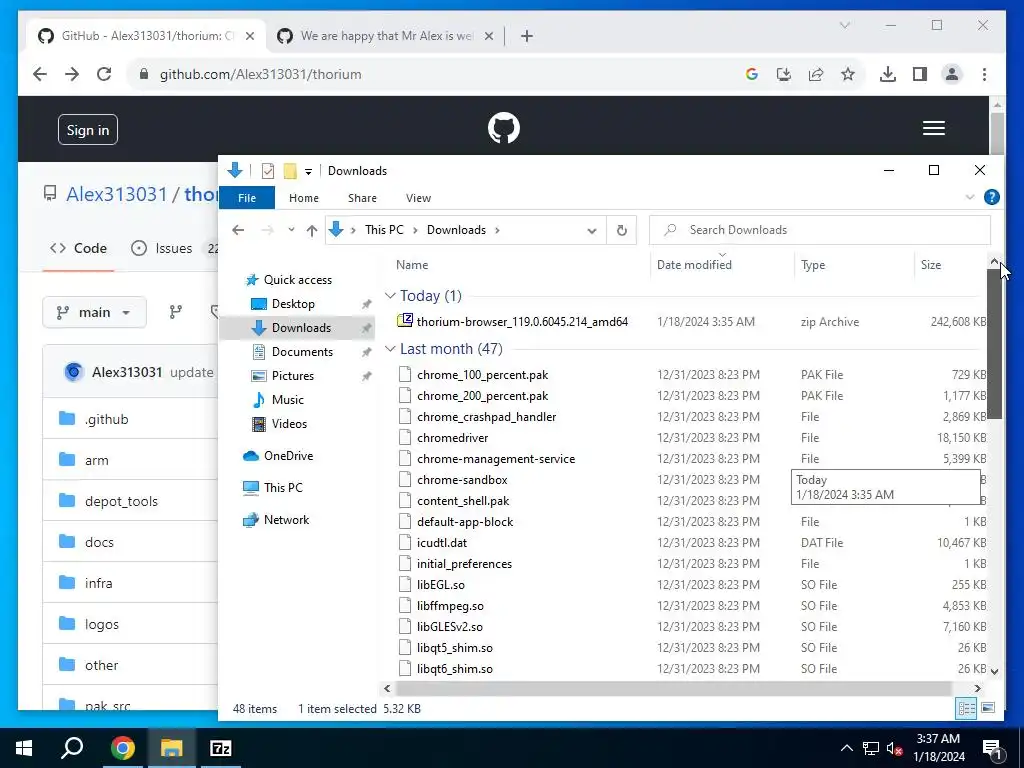This screenshot has height=768, width=1024.
Task: Click Explorer's back navigation arrow
Action: 238,230
